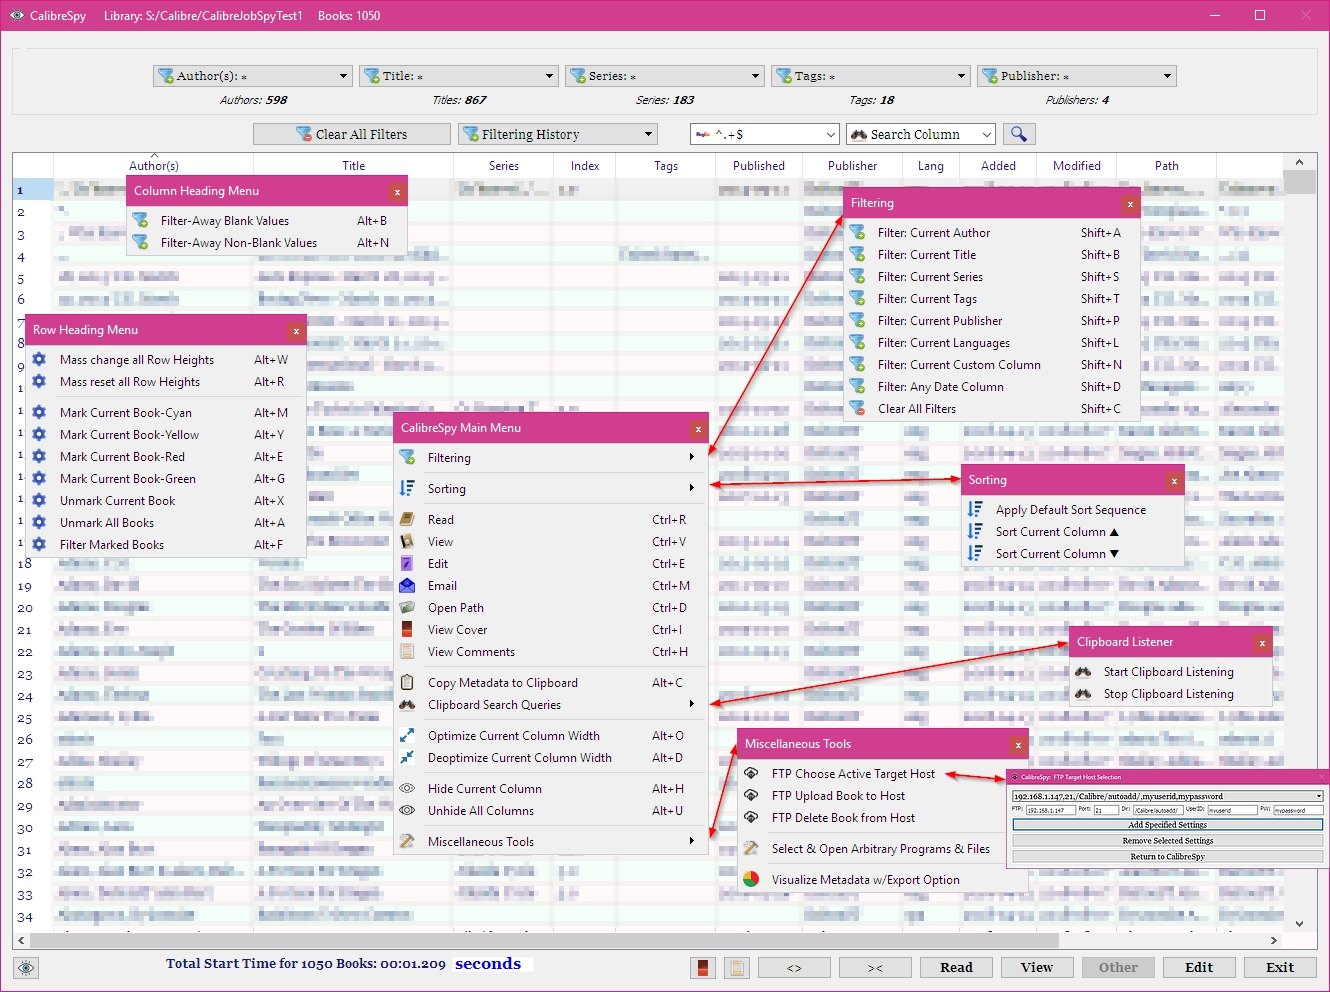Click the FTP address input field
Screen dimensions: 1330x992
tap(1050, 810)
